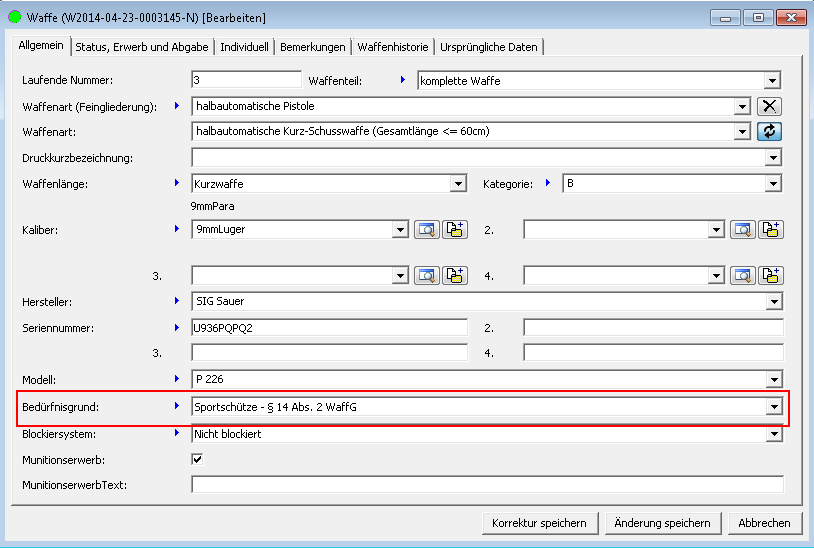Expand the Waffenlänge dropdown showing Kurzwaffe
This screenshot has width=814, height=548.
tap(458, 184)
